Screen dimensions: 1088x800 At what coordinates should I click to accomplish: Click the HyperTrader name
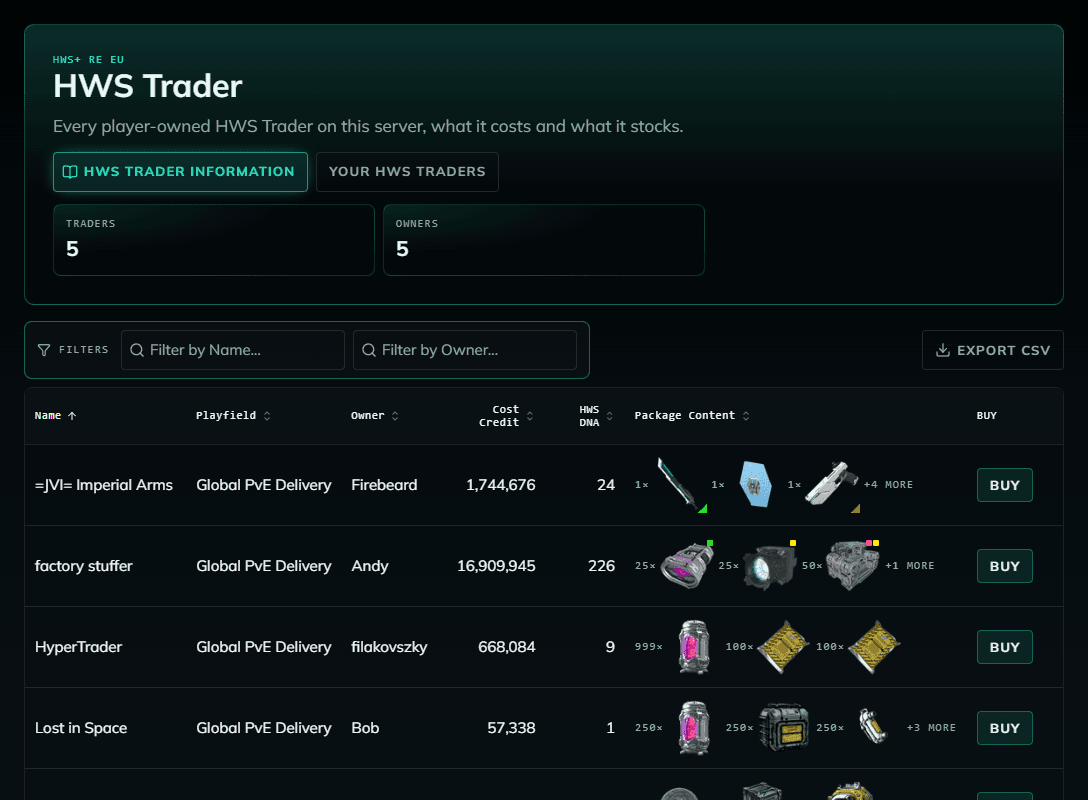tap(78, 647)
